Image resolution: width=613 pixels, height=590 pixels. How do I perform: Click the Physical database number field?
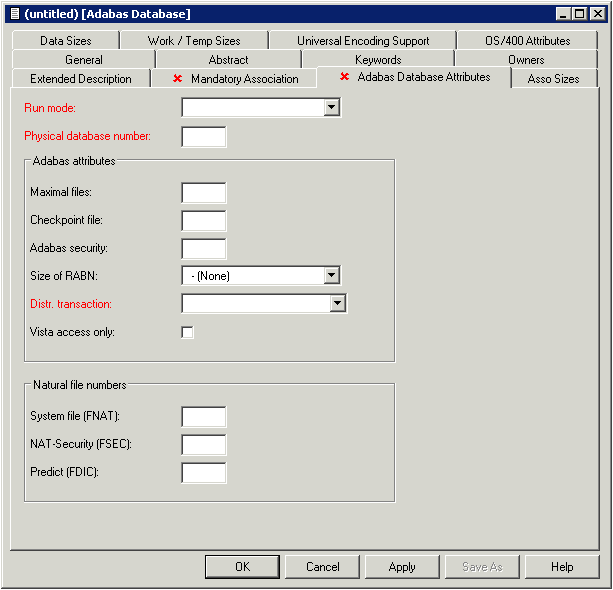(x=204, y=137)
